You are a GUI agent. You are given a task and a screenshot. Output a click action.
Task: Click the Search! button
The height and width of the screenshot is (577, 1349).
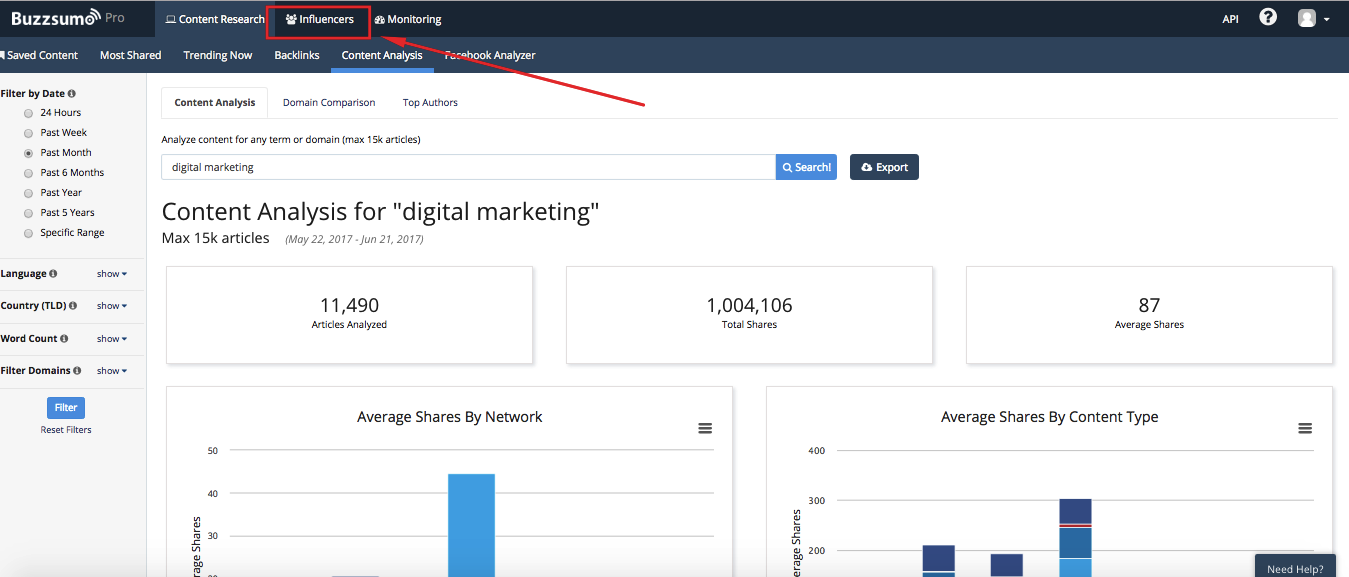coord(806,167)
